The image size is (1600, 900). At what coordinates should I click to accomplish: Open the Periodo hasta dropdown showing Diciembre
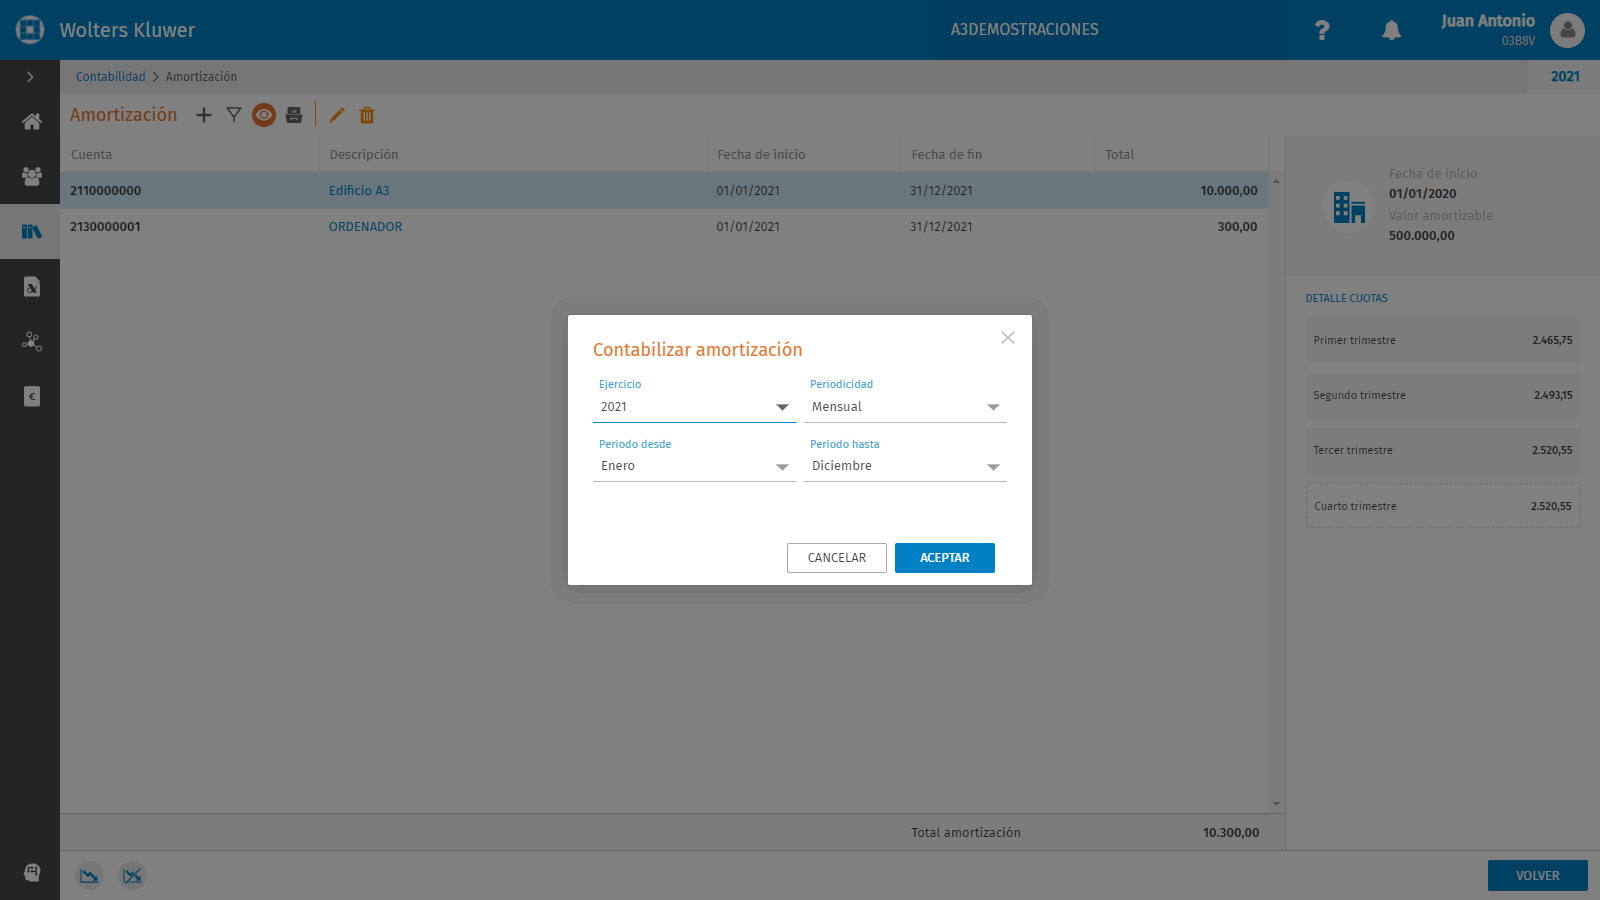pyautogui.click(x=905, y=466)
